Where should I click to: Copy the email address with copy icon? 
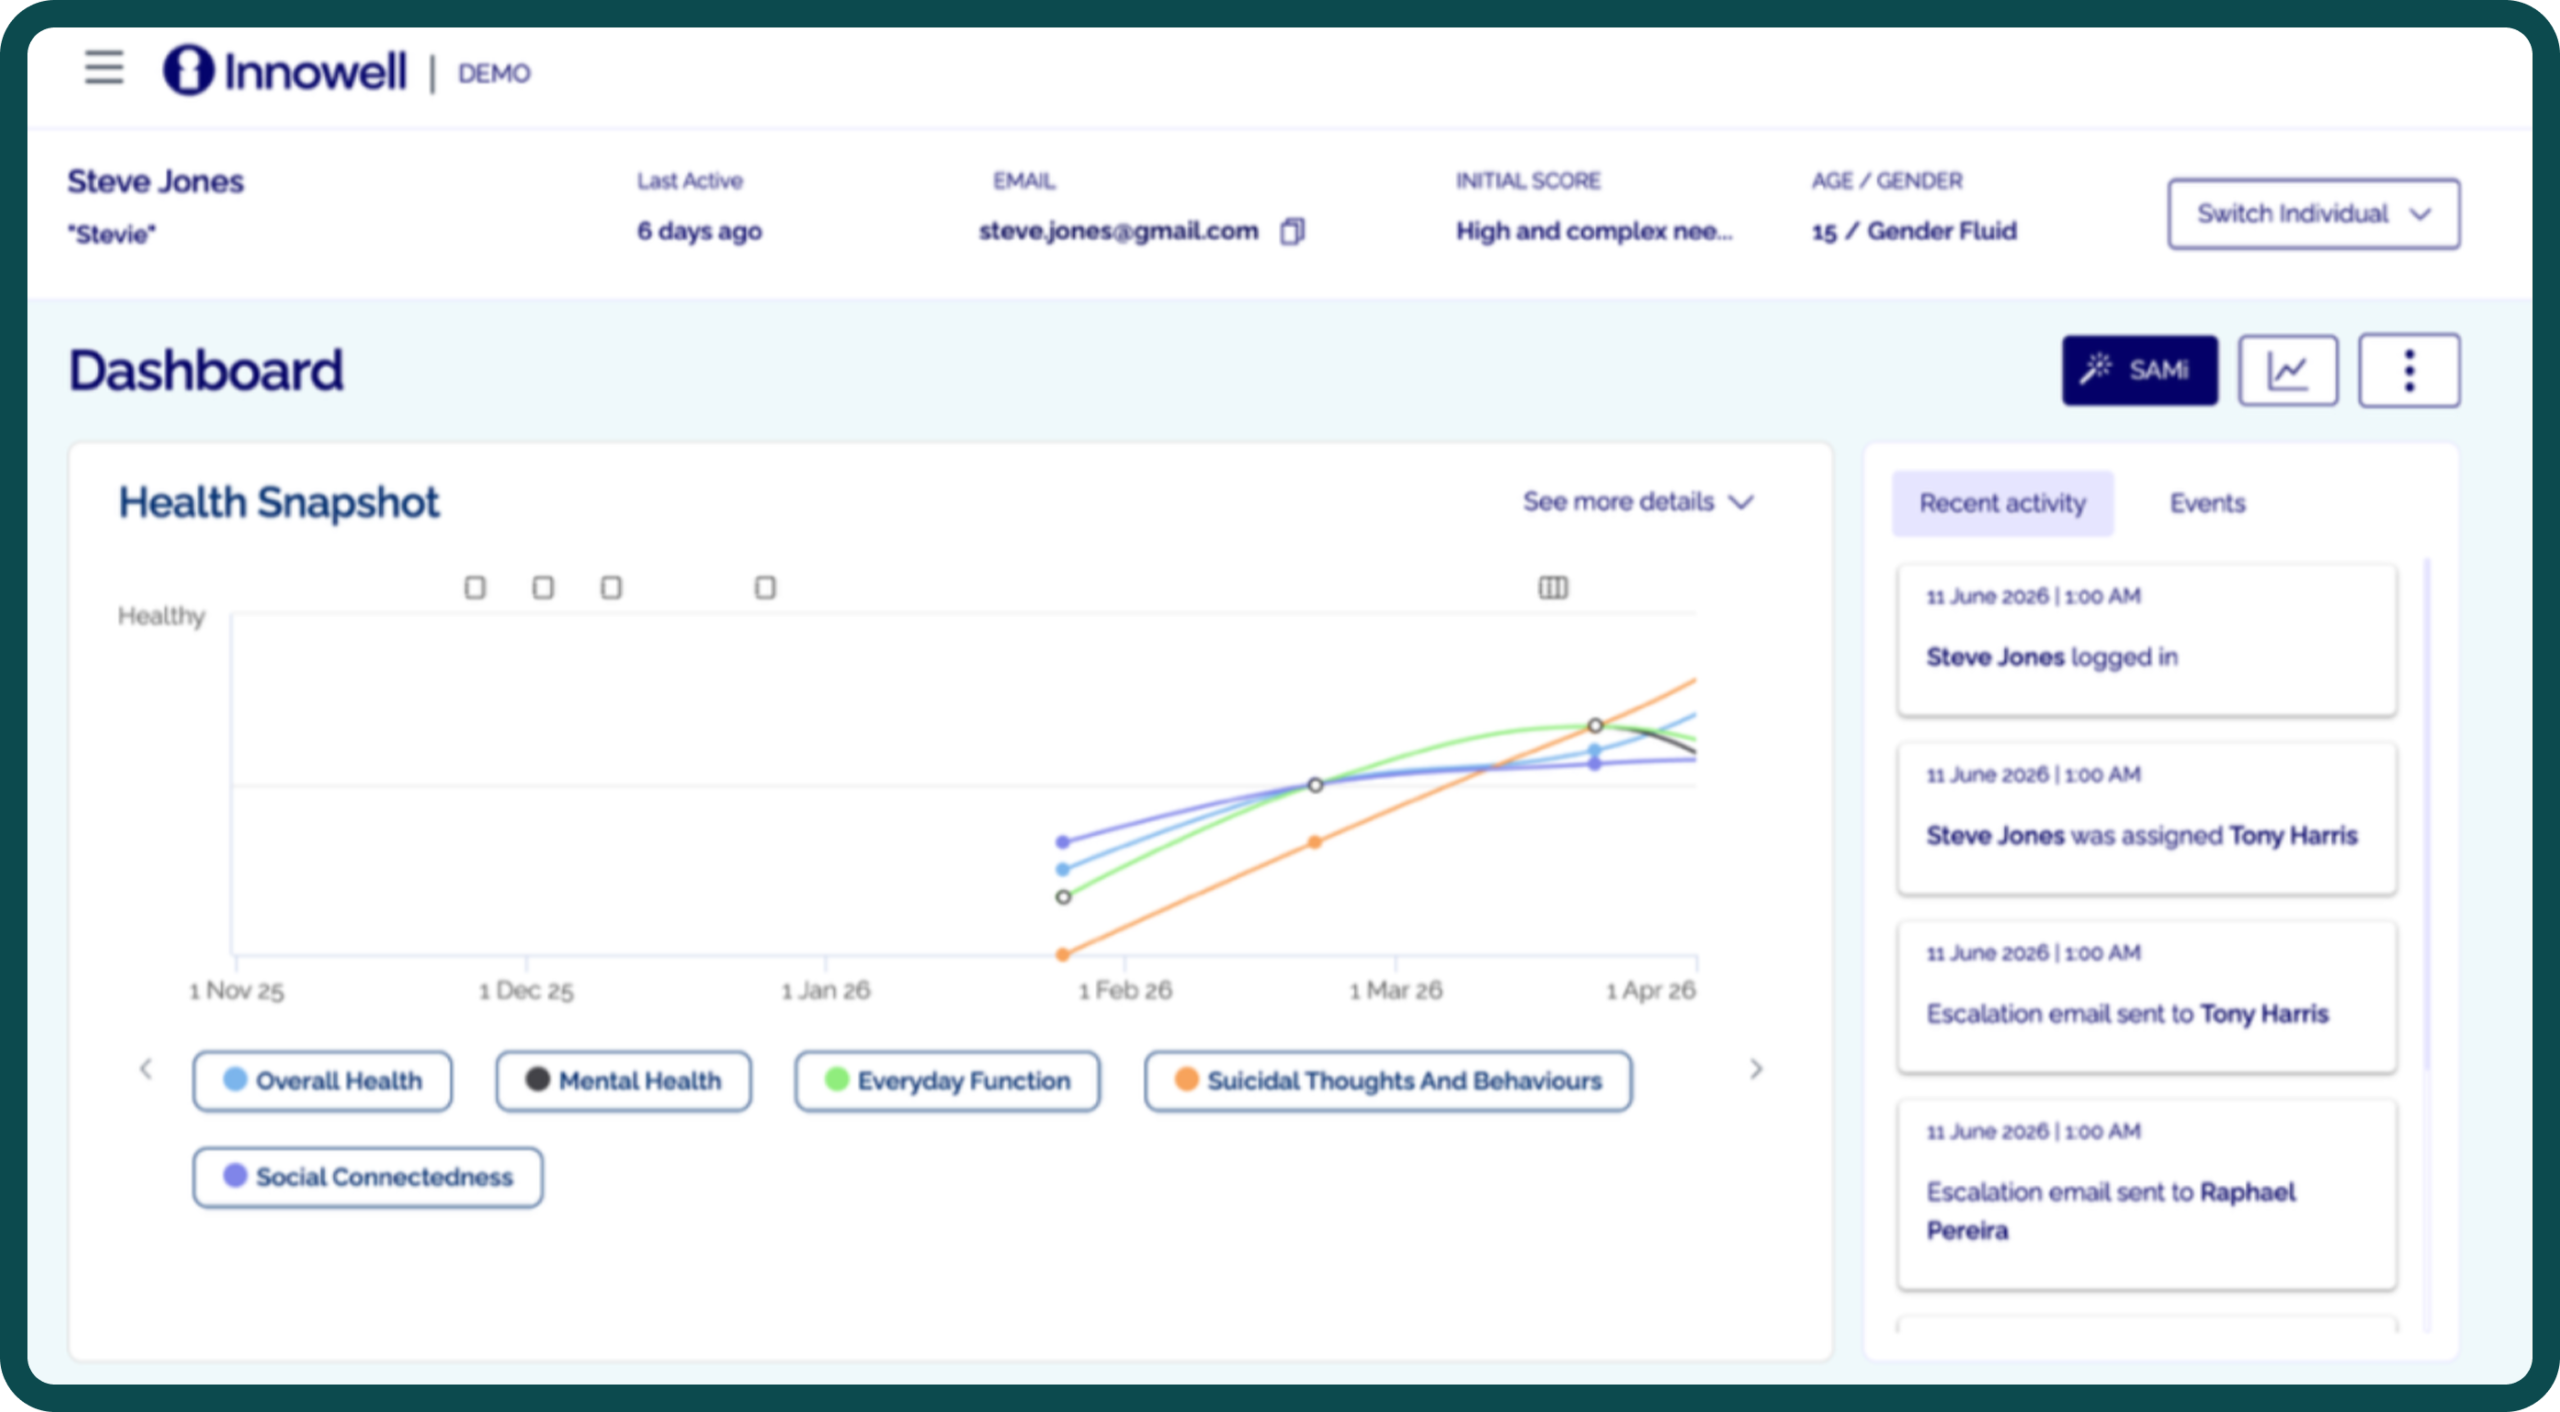click(x=1292, y=231)
